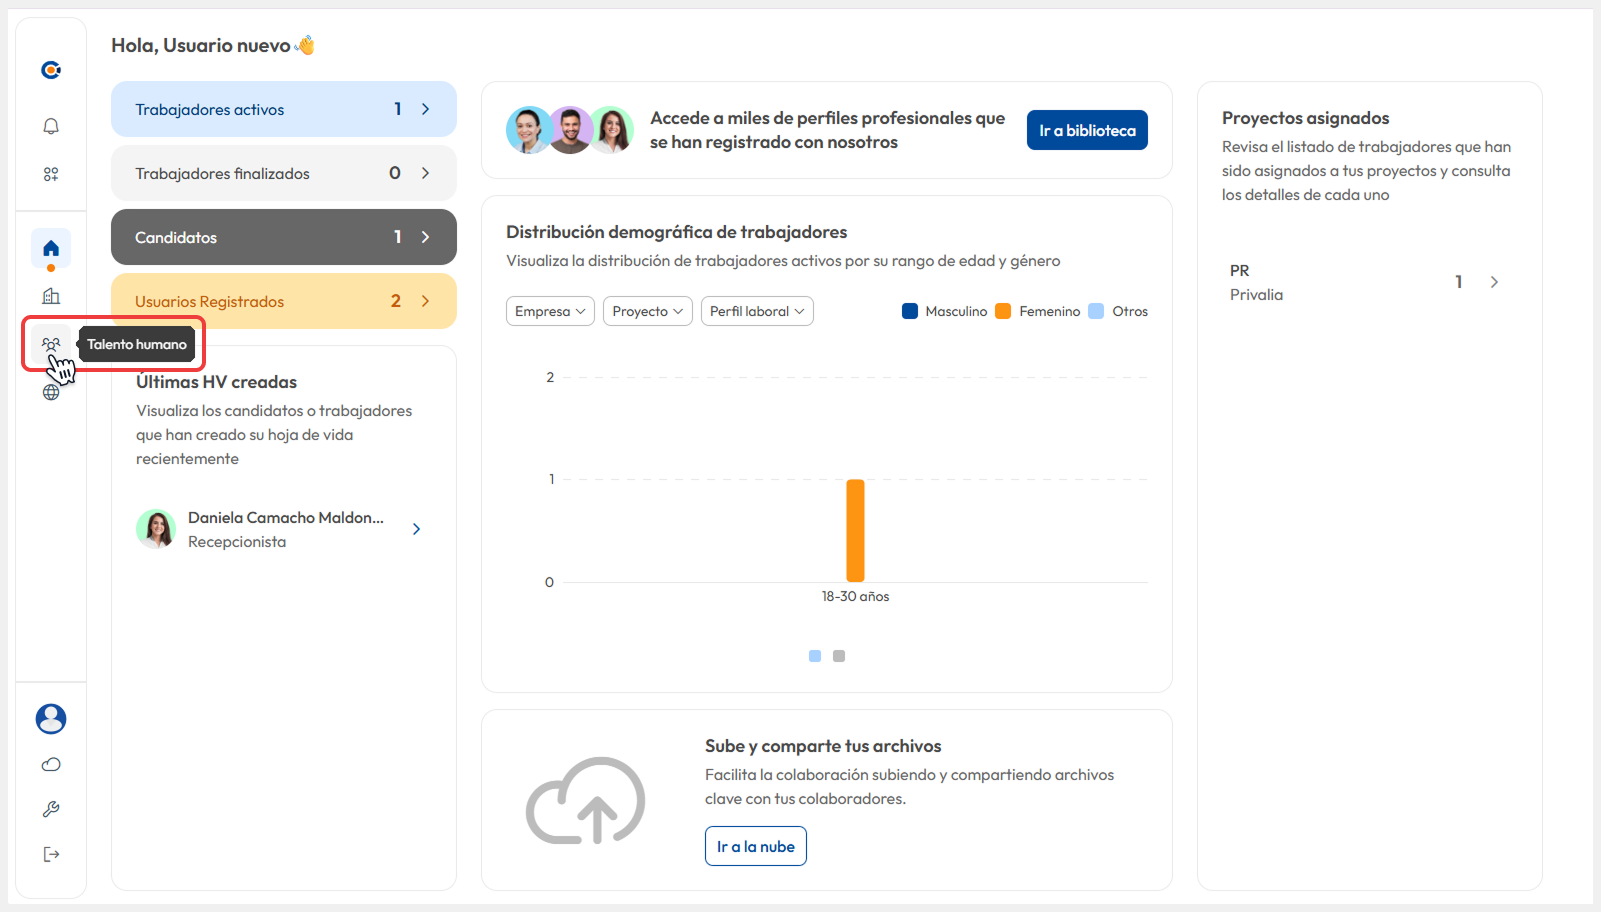Select the Trabajadores activos card
This screenshot has height=912, width=1601.
(283, 109)
